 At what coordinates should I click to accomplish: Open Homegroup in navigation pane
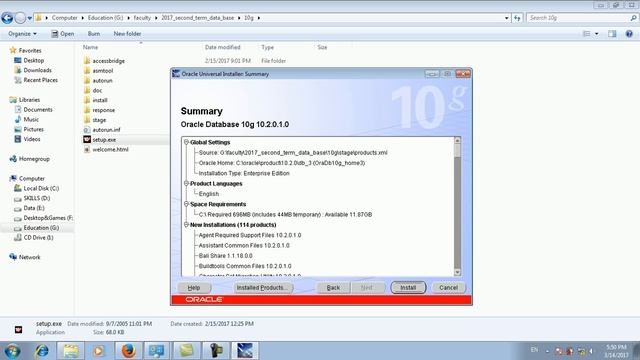click(x=29, y=159)
